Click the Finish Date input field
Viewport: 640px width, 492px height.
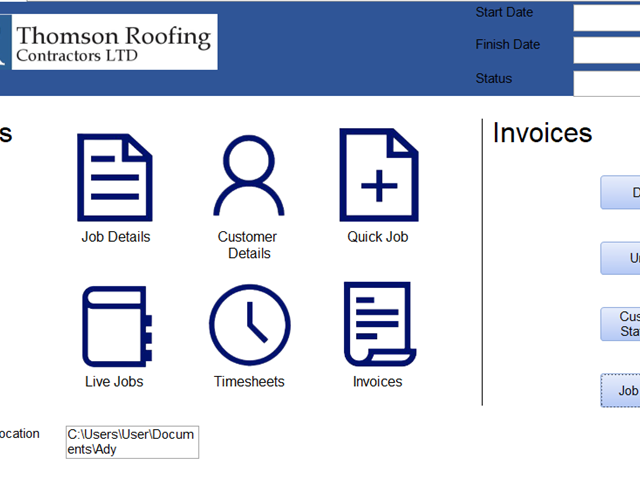(x=608, y=49)
